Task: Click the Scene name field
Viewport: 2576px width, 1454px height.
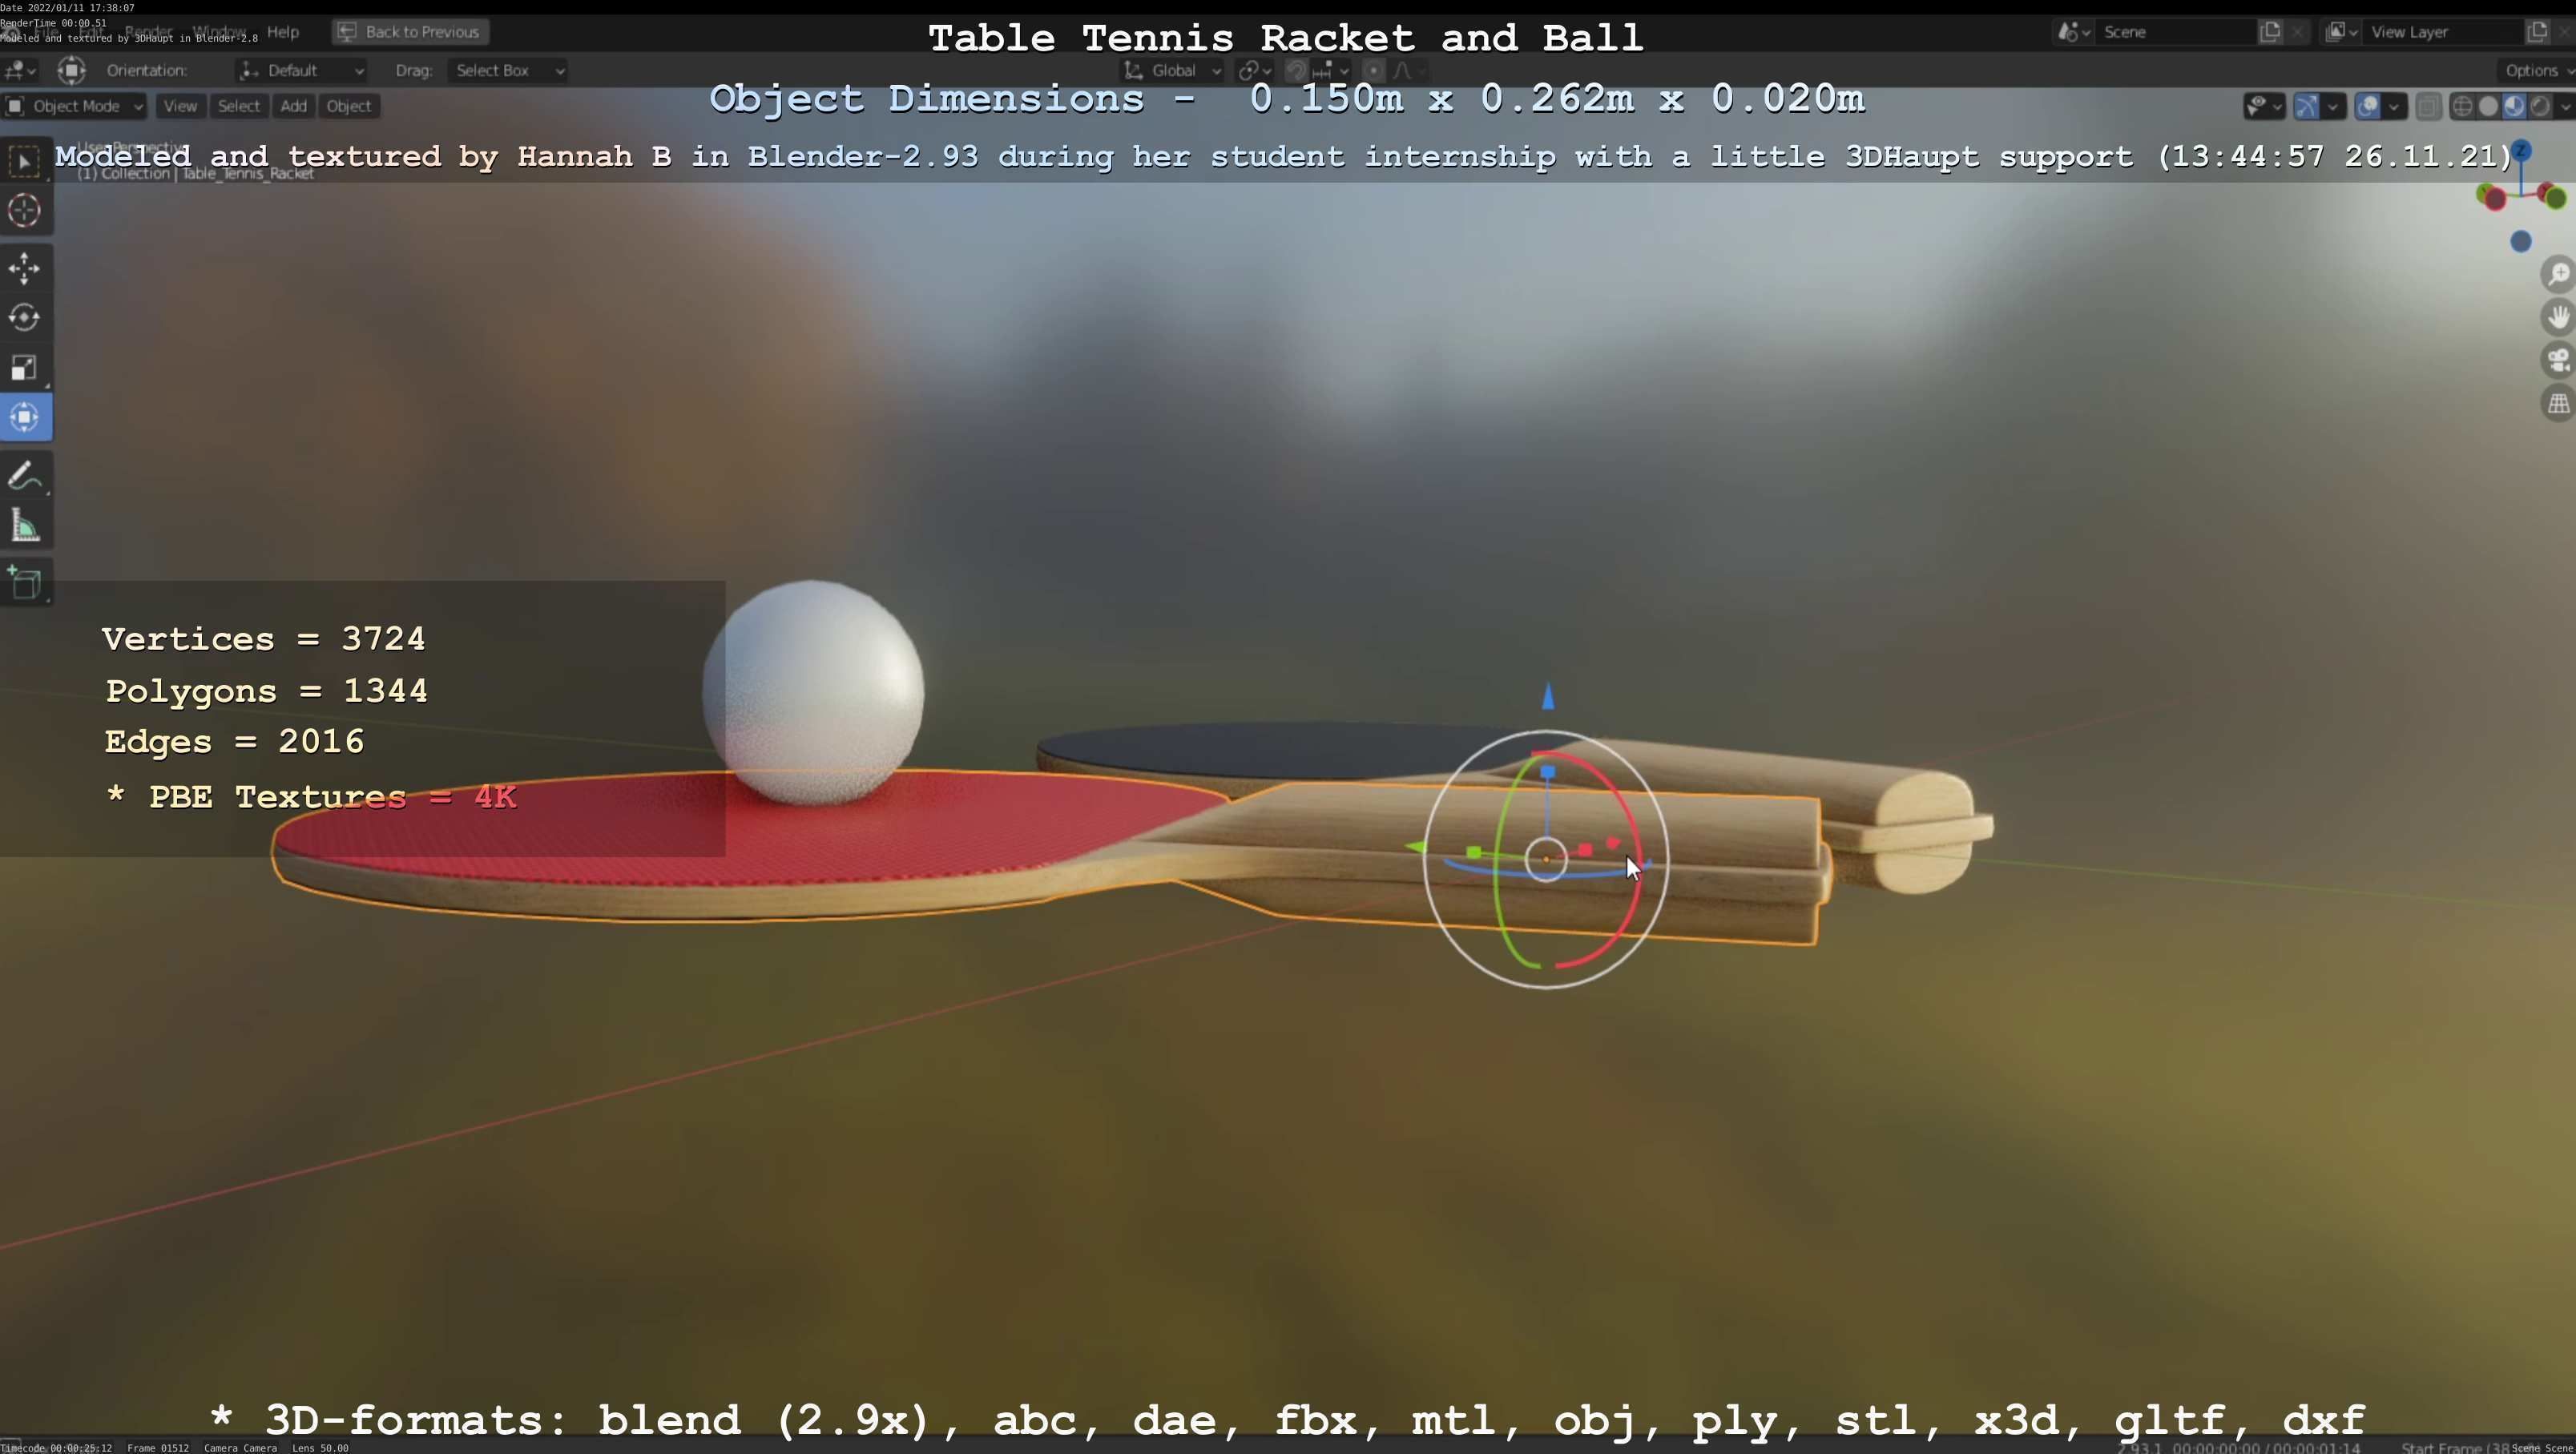Action: [2175, 32]
